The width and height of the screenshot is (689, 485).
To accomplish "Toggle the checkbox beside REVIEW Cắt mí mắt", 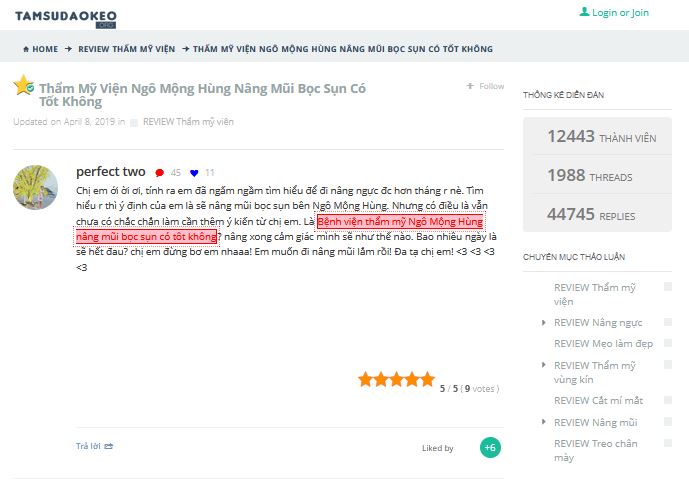I will [x=668, y=400].
